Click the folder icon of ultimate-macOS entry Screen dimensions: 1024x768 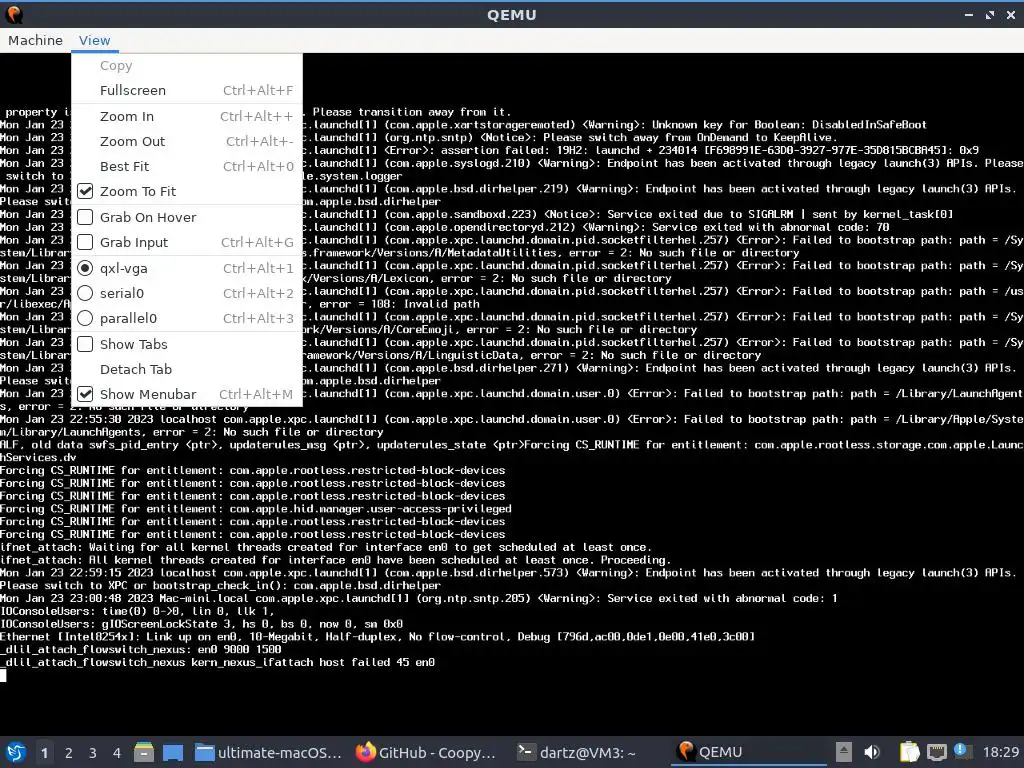pos(204,752)
